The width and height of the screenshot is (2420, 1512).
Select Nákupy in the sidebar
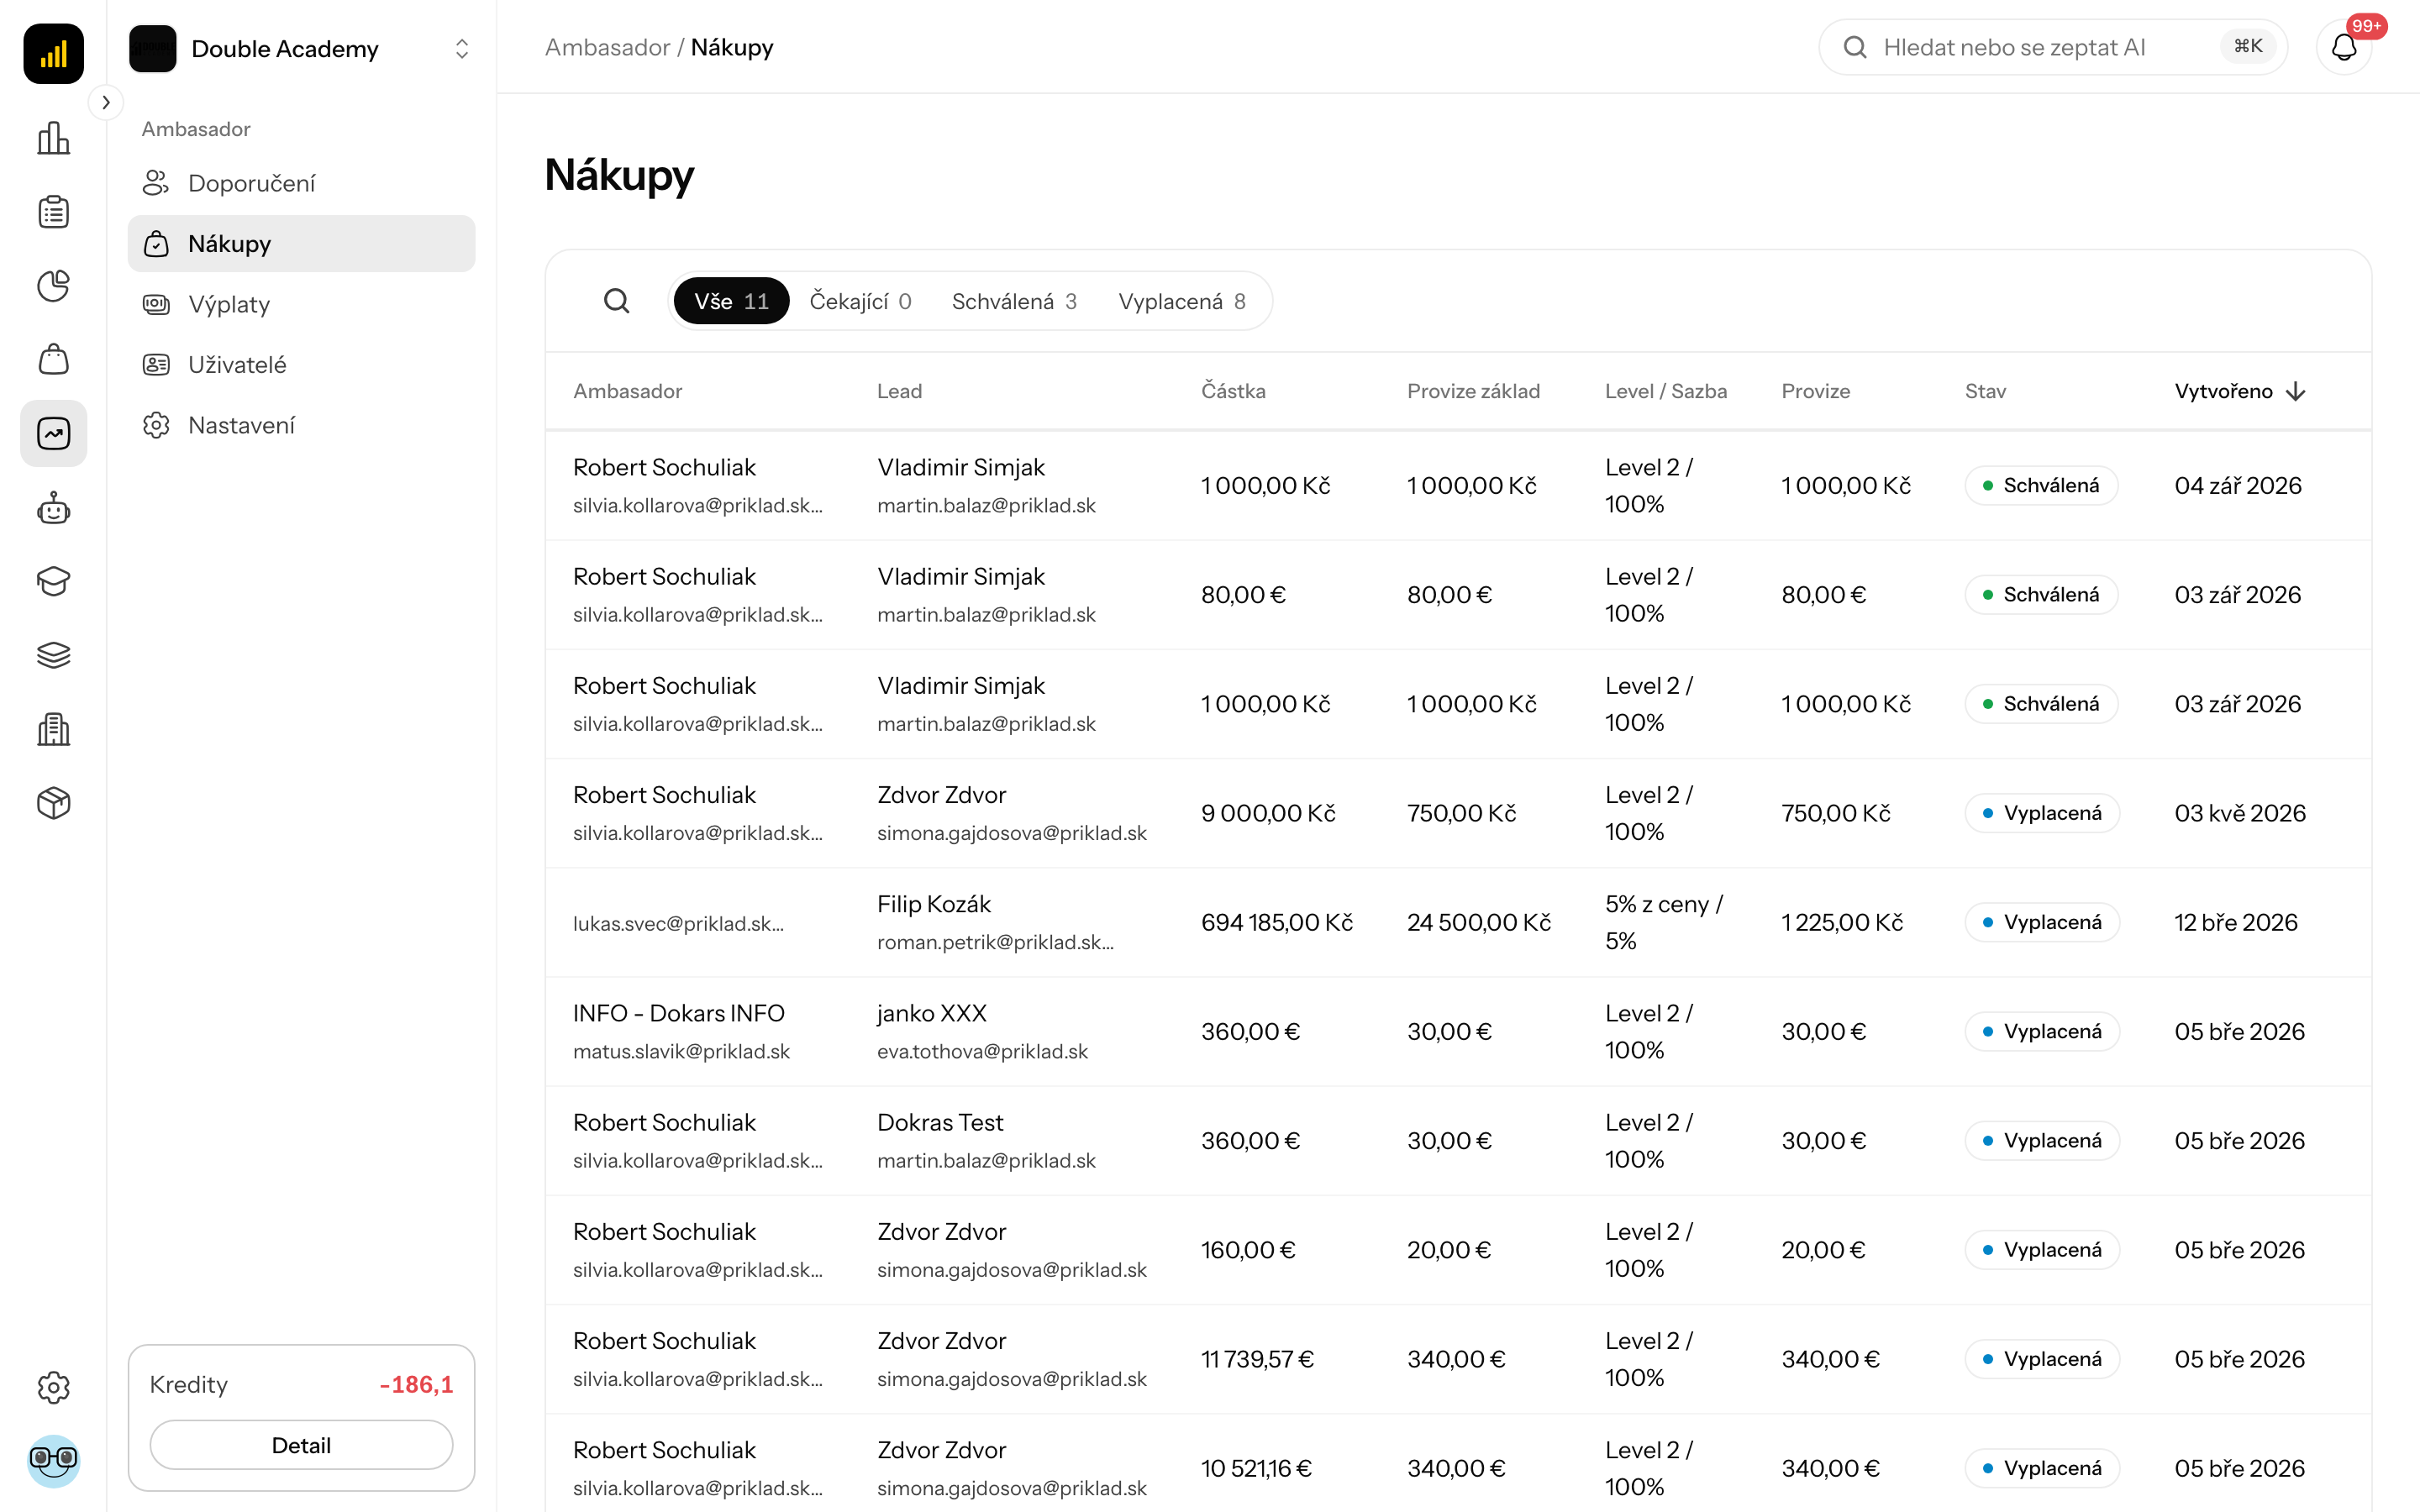(x=301, y=243)
